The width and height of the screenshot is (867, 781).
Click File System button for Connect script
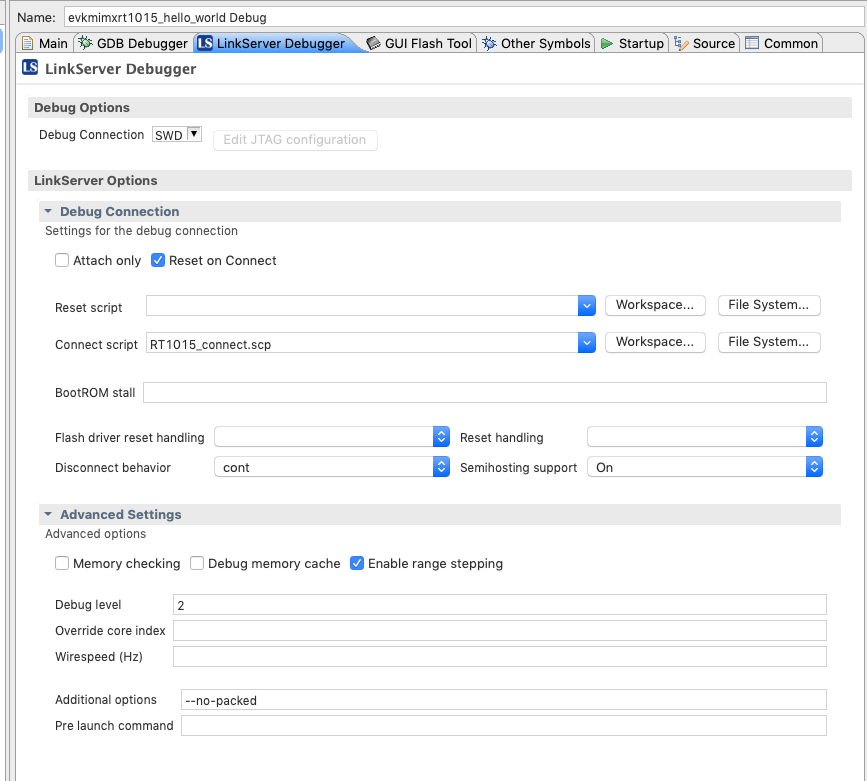(x=768, y=342)
